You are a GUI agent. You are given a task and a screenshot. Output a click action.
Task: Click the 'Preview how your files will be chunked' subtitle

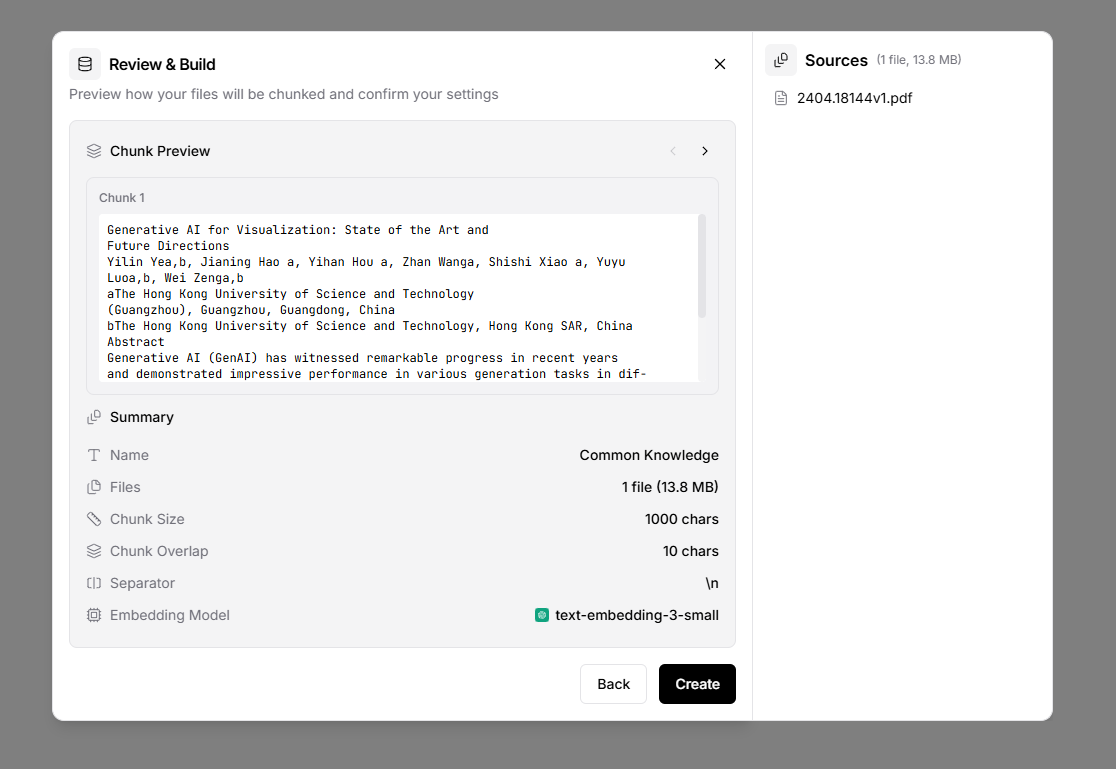[x=284, y=94]
